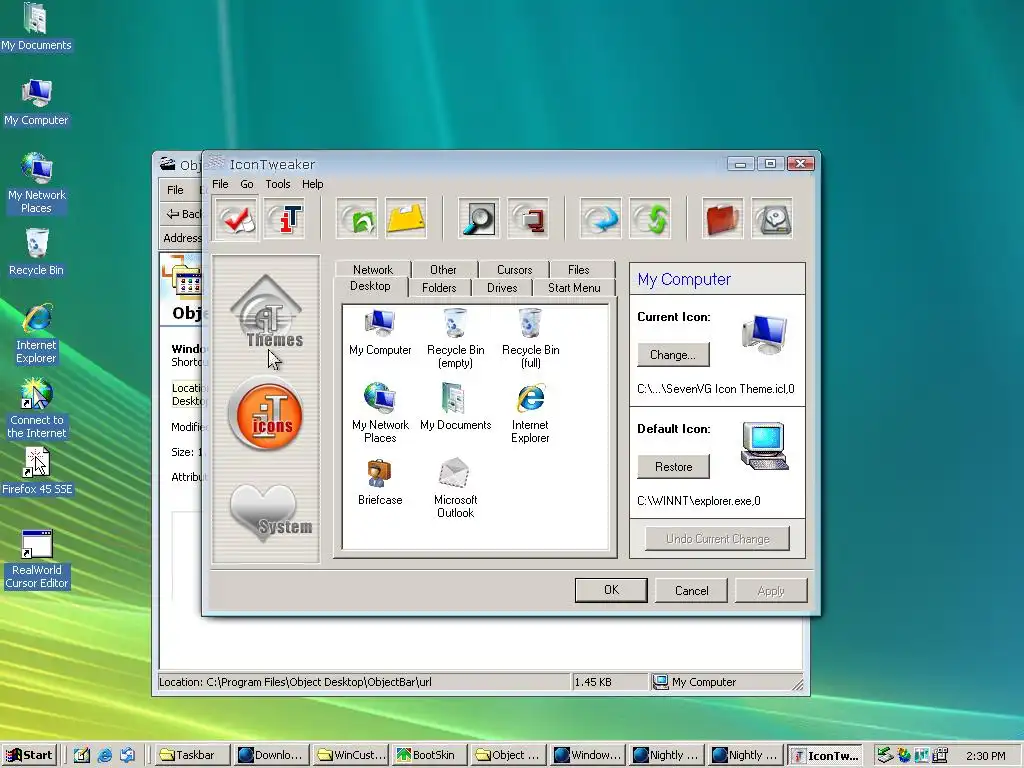The width and height of the screenshot is (1024, 768).
Task: Click Connect to the Internet desktop icon
Action: (37, 409)
